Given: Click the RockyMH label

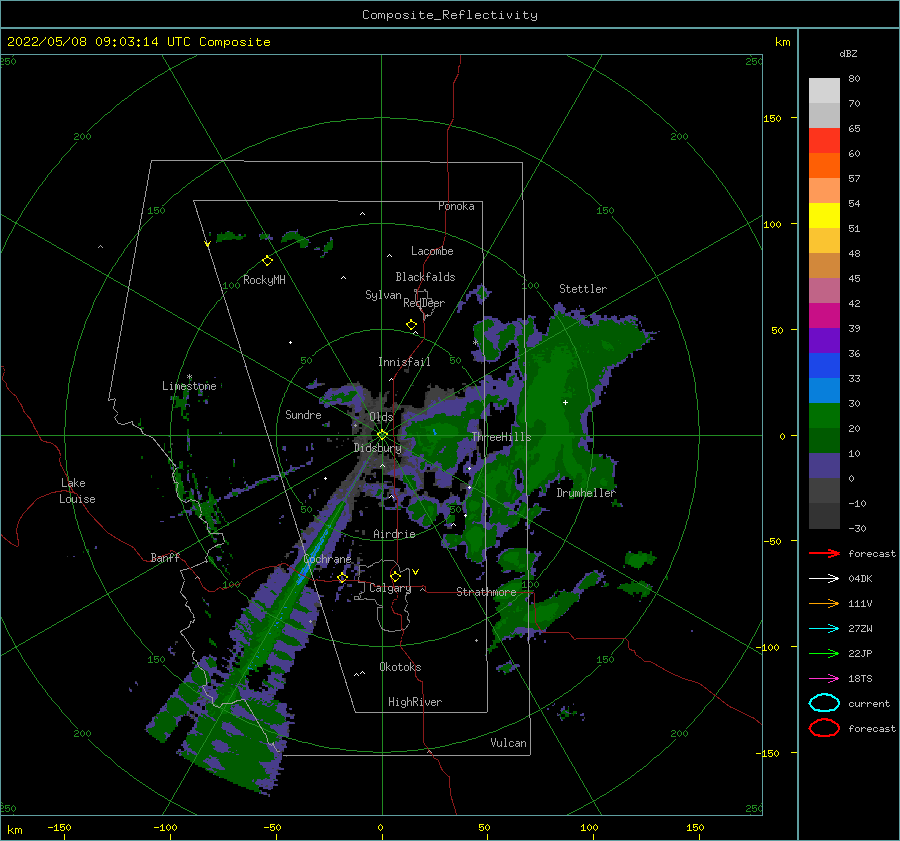Looking at the screenshot, I should (x=264, y=280).
